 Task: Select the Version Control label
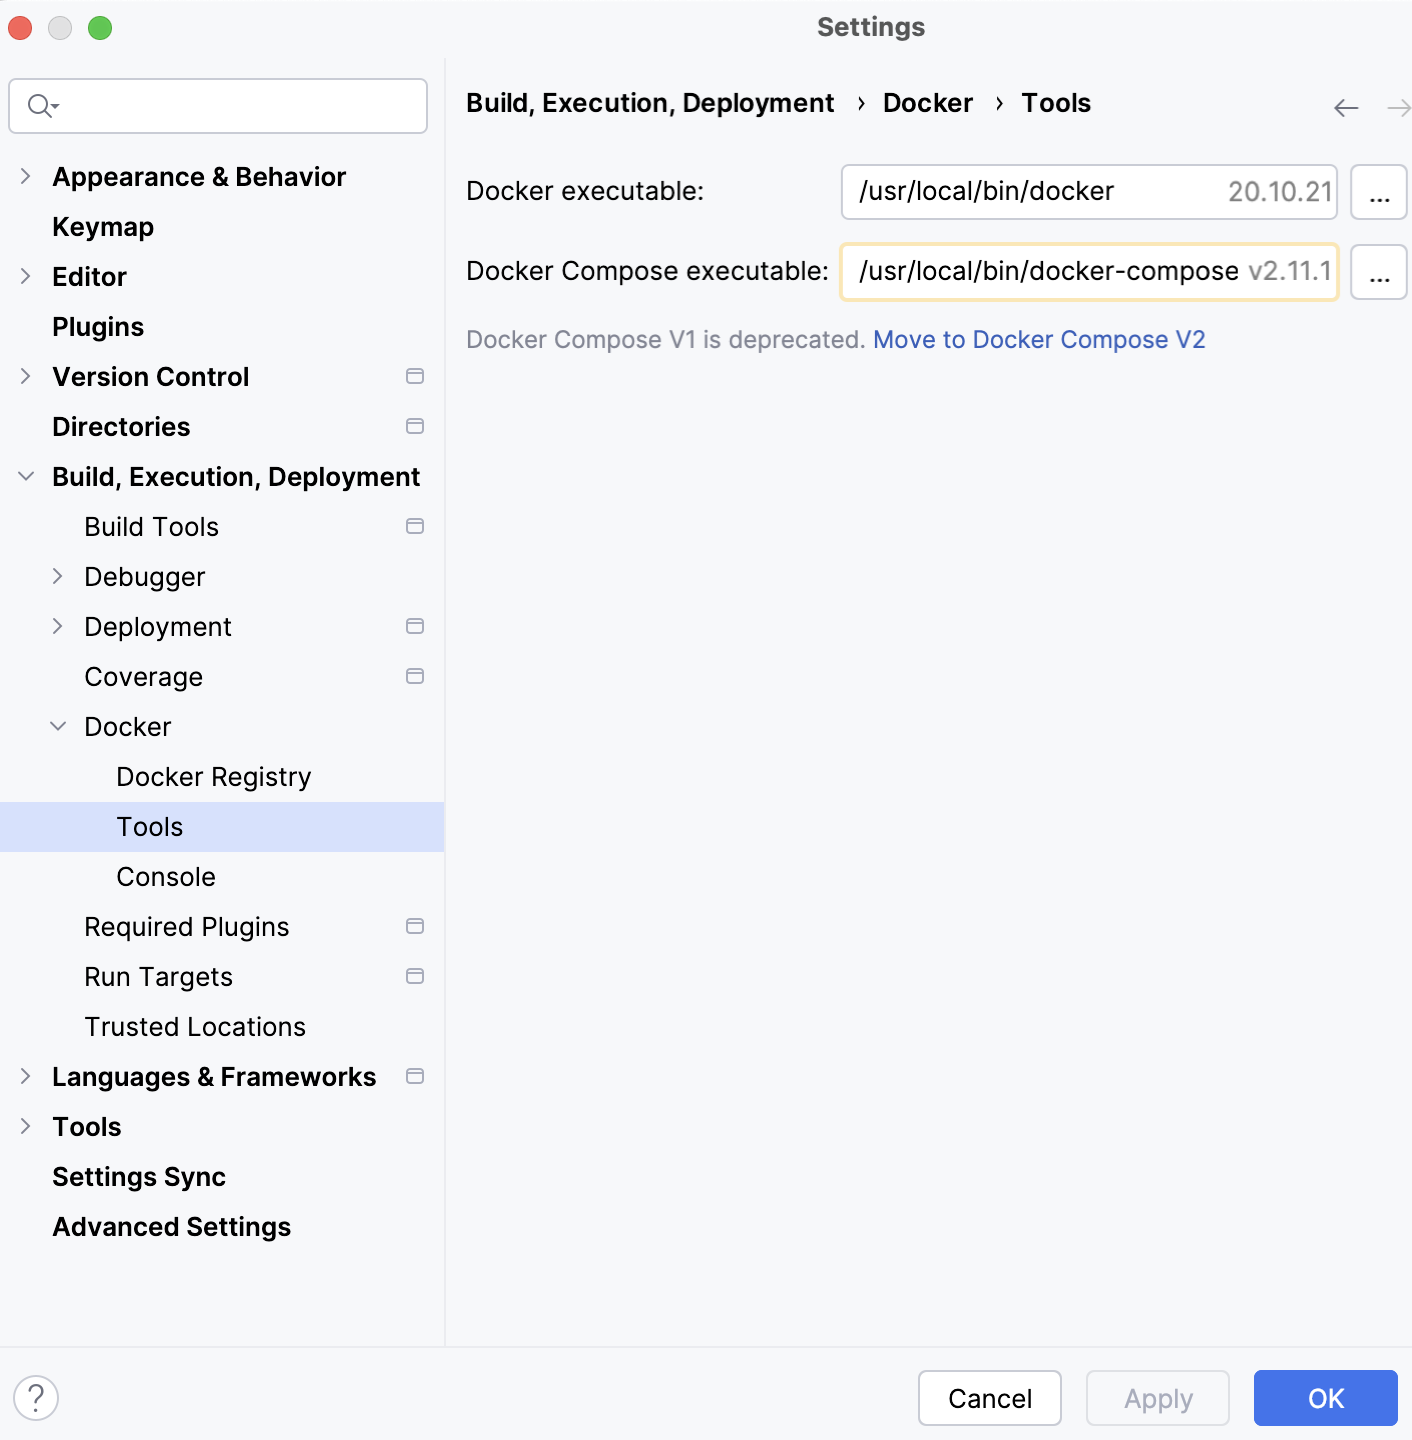pos(150,377)
